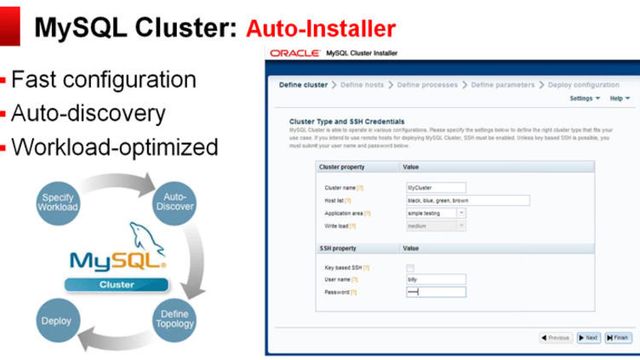Click the help icon beside Password
The width and height of the screenshot is (640, 360).
tap(353, 292)
